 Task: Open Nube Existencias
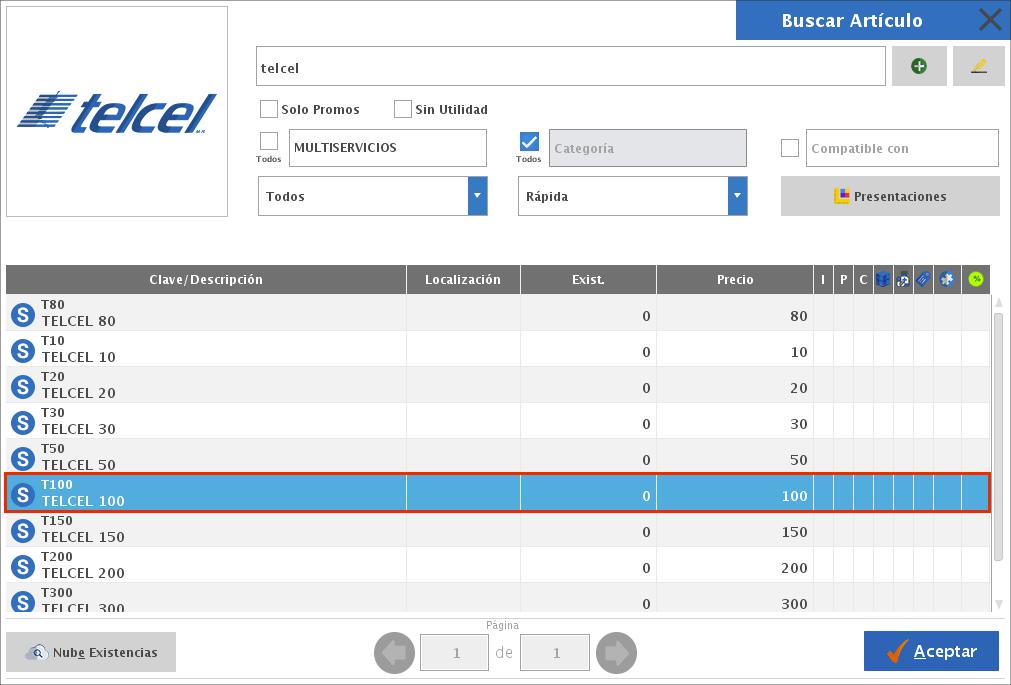click(x=91, y=652)
